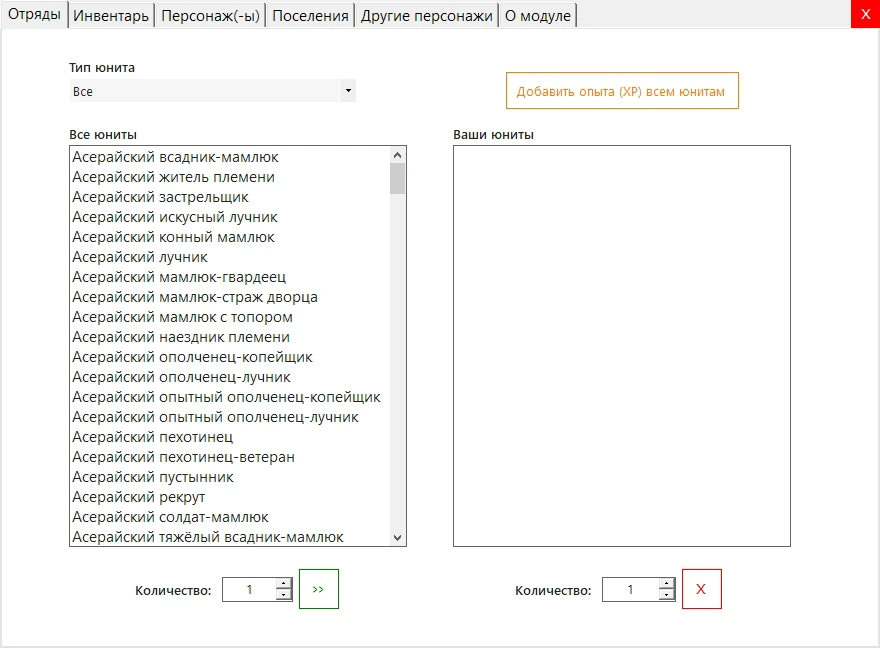
Task: Open the Поселения tab
Action: (310, 15)
